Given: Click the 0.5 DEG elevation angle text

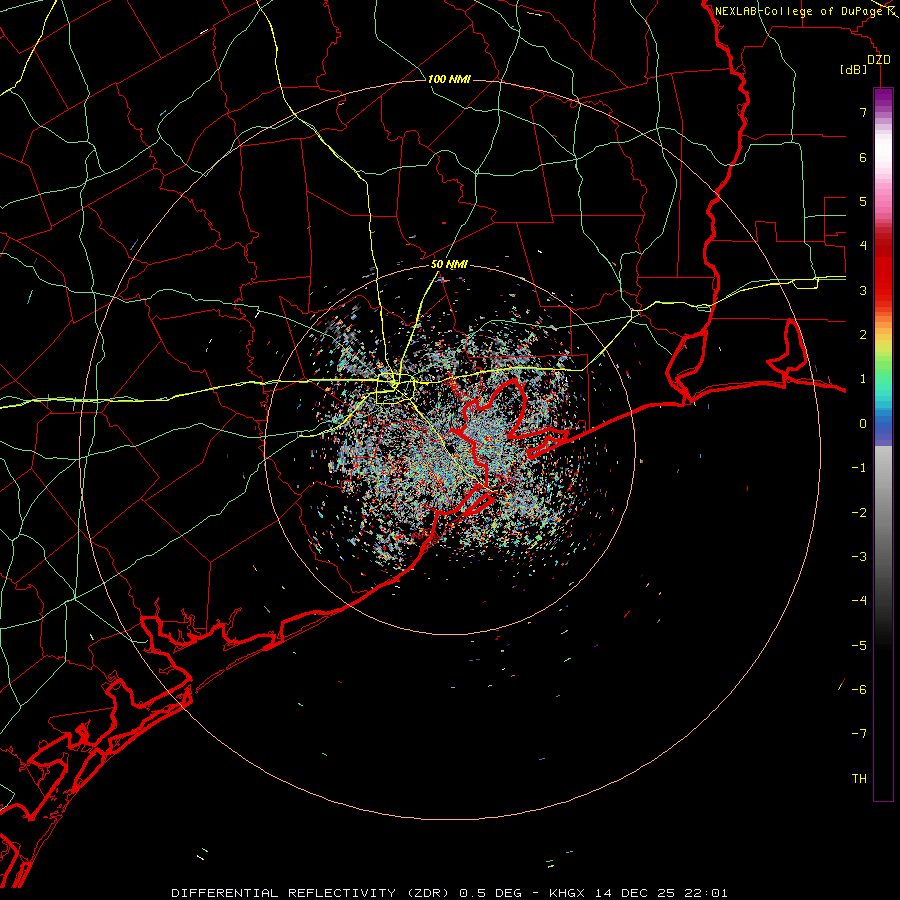Looking at the screenshot, I should point(491,893).
